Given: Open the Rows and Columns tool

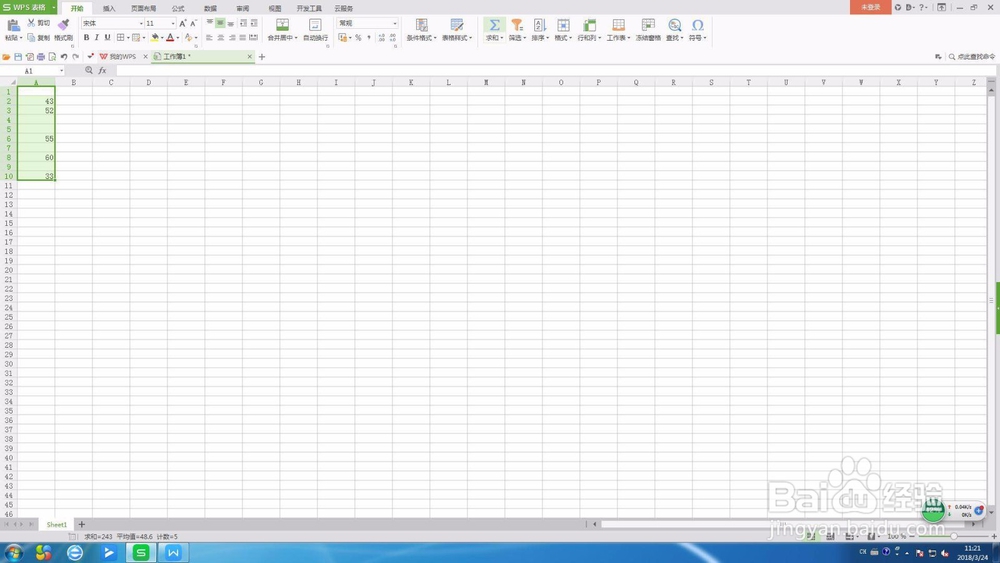Looking at the screenshot, I should pyautogui.click(x=589, y=30).
